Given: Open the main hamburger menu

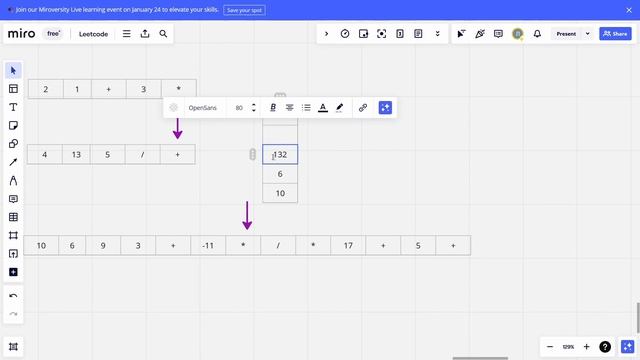Looking at the screenshot, I should tap(127, 34).
